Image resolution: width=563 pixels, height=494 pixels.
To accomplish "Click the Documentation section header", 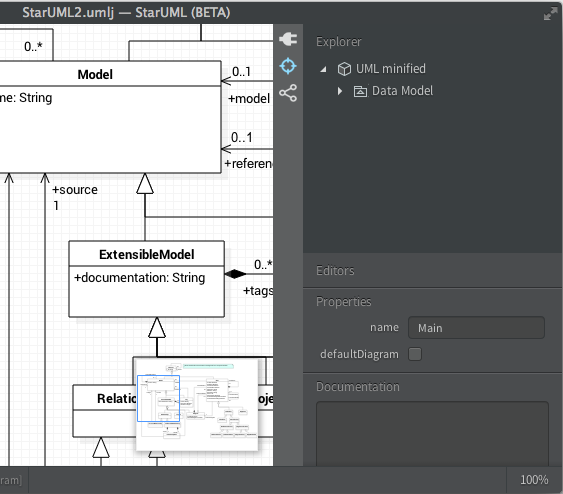I will pos(358,387).
